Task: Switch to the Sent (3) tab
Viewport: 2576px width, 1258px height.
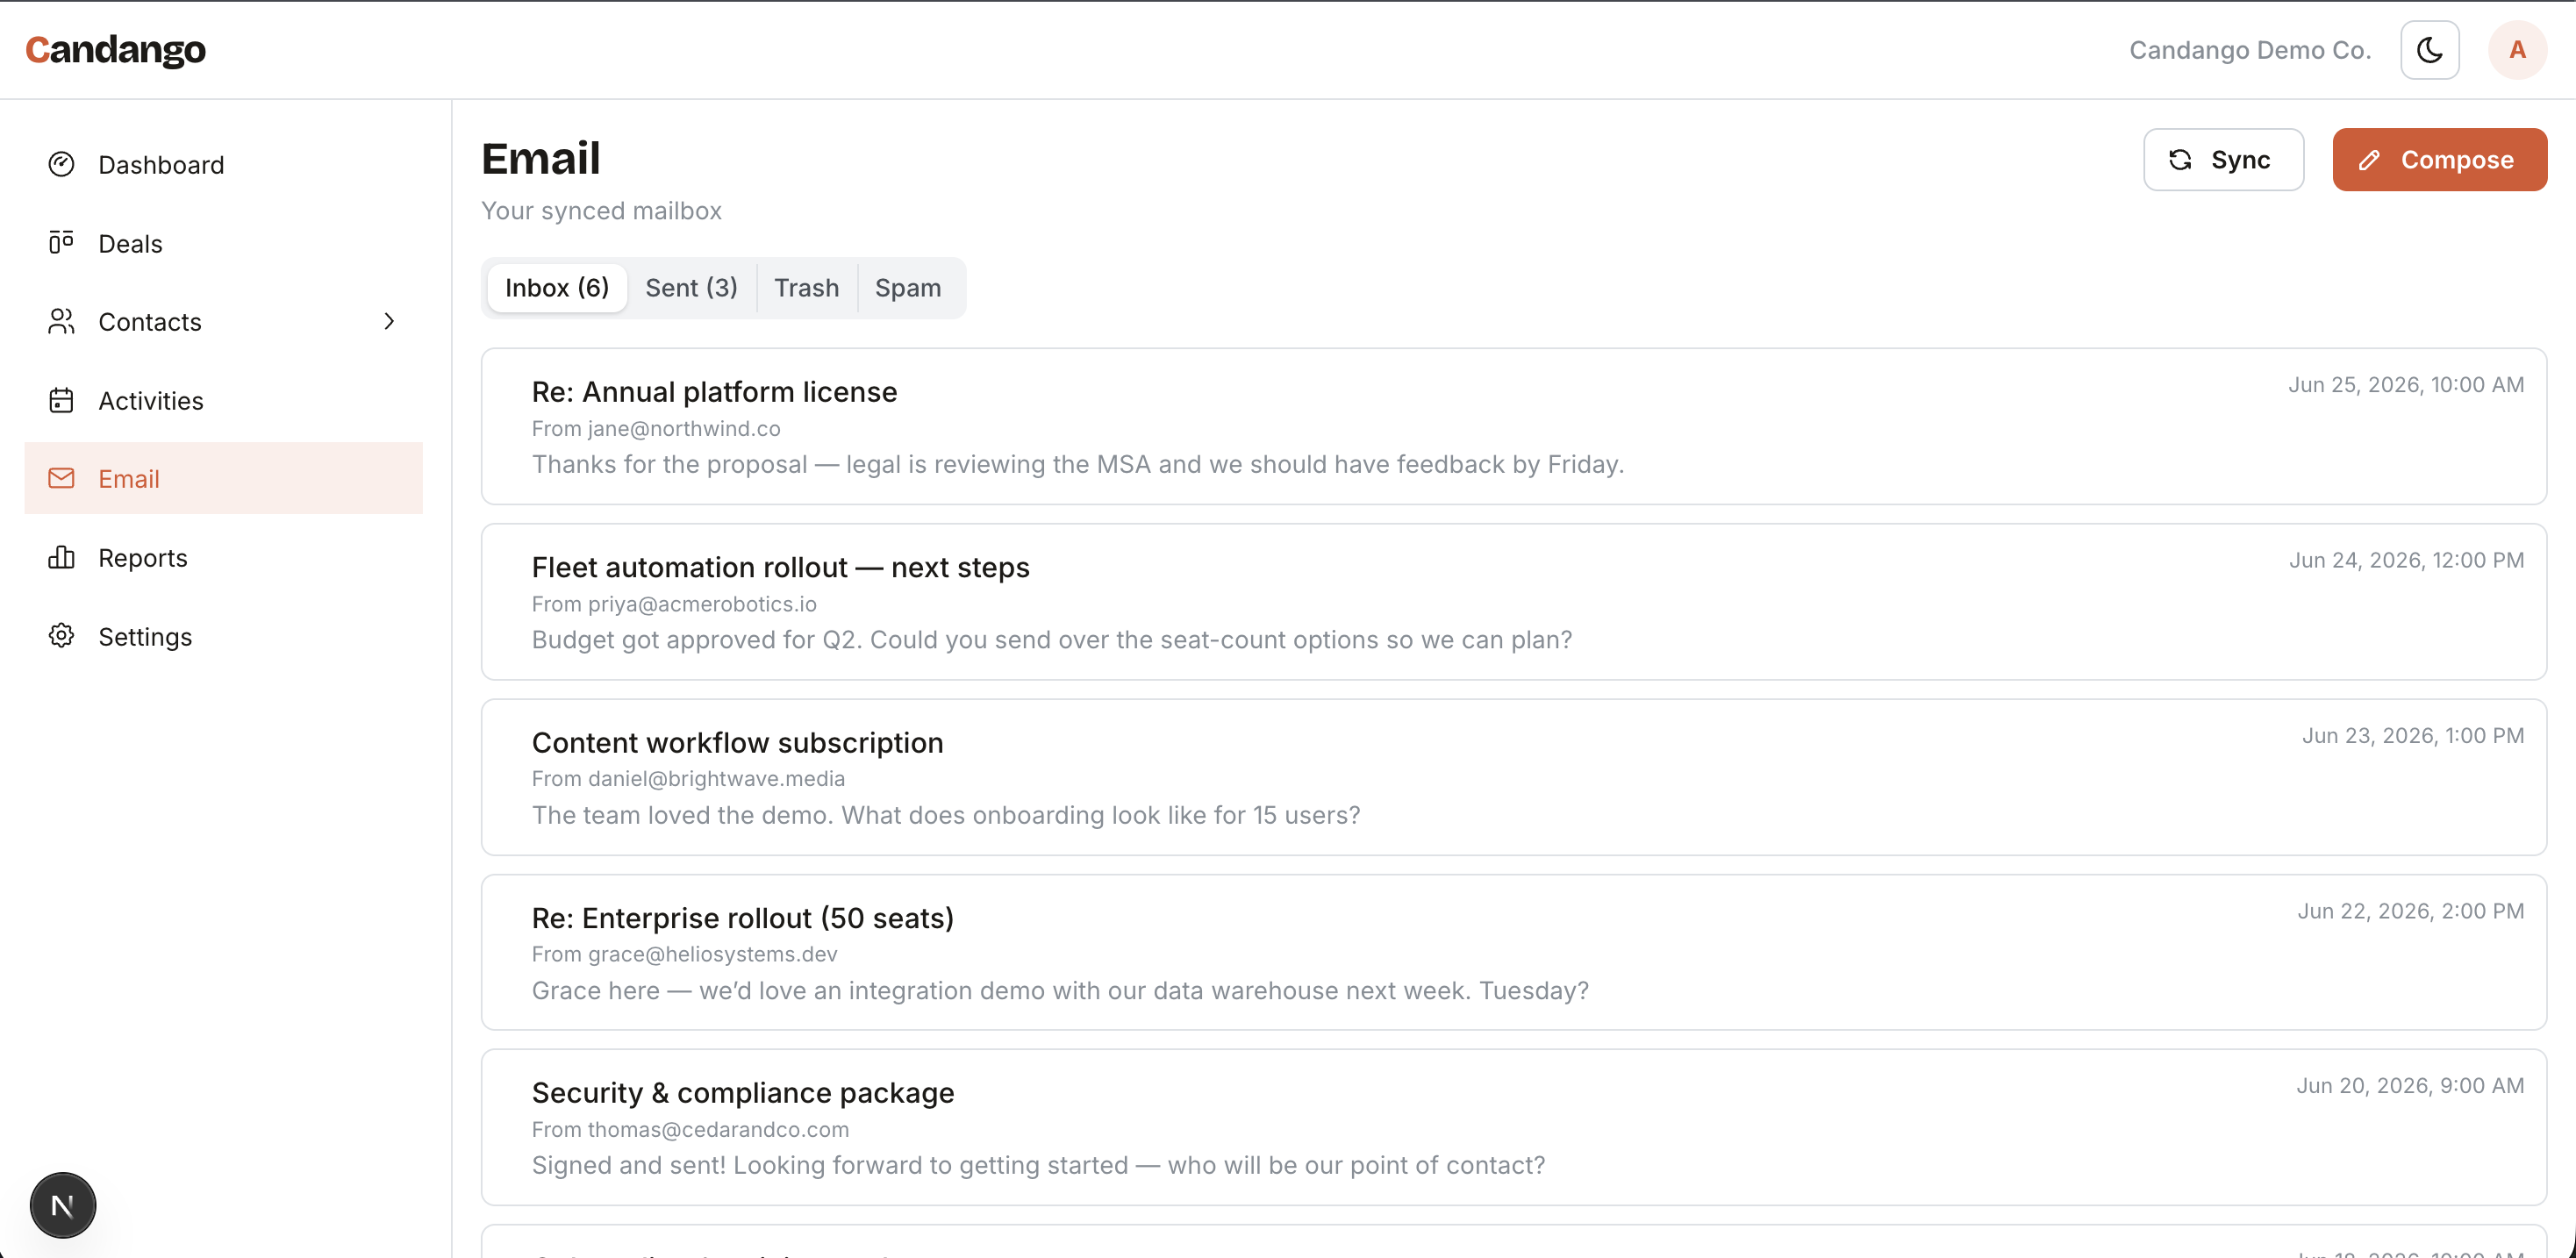Action: coord(691,288)
